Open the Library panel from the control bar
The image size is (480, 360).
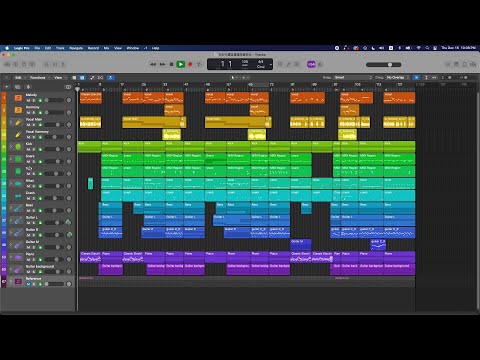click(7, 64)
